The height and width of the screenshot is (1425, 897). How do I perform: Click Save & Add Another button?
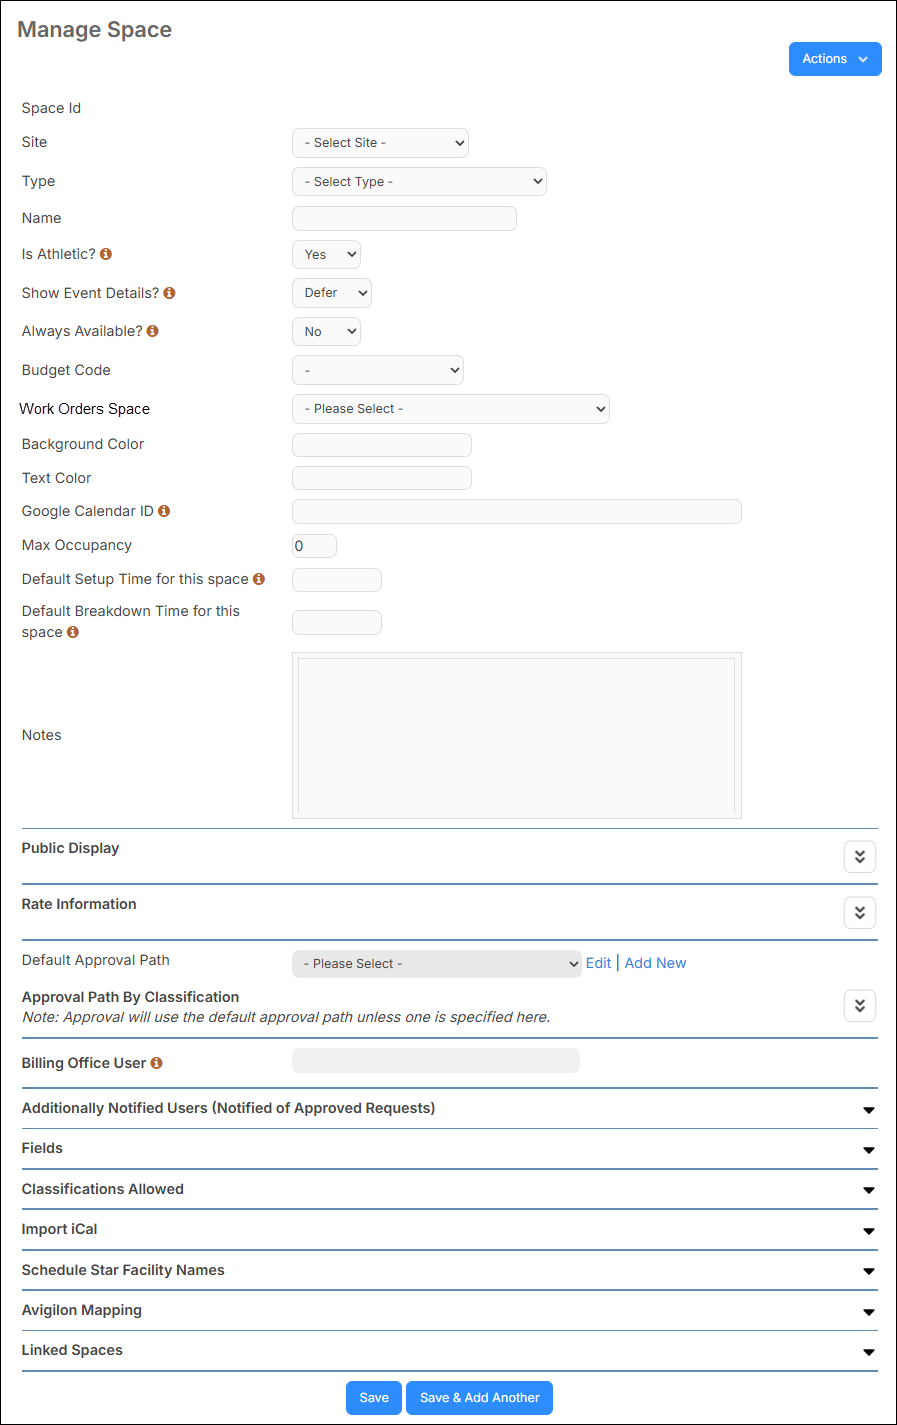tap(479, 1398)
